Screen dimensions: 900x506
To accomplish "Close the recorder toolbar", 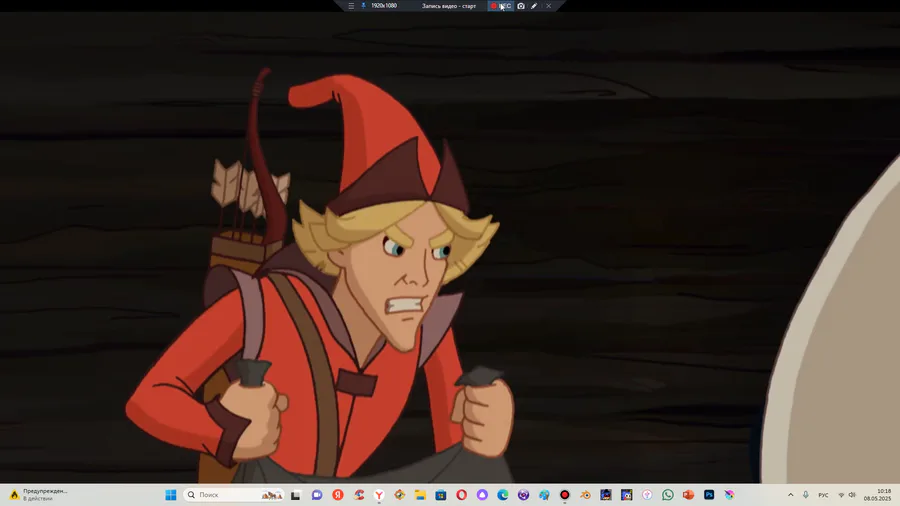I will coord(549,6).
